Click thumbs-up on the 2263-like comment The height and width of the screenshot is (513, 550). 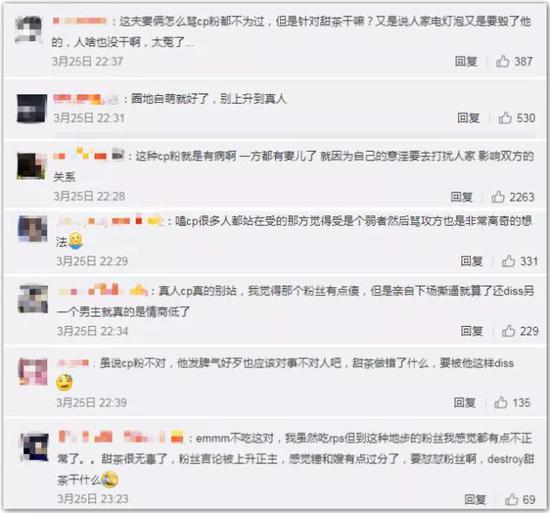pos(498,197)
